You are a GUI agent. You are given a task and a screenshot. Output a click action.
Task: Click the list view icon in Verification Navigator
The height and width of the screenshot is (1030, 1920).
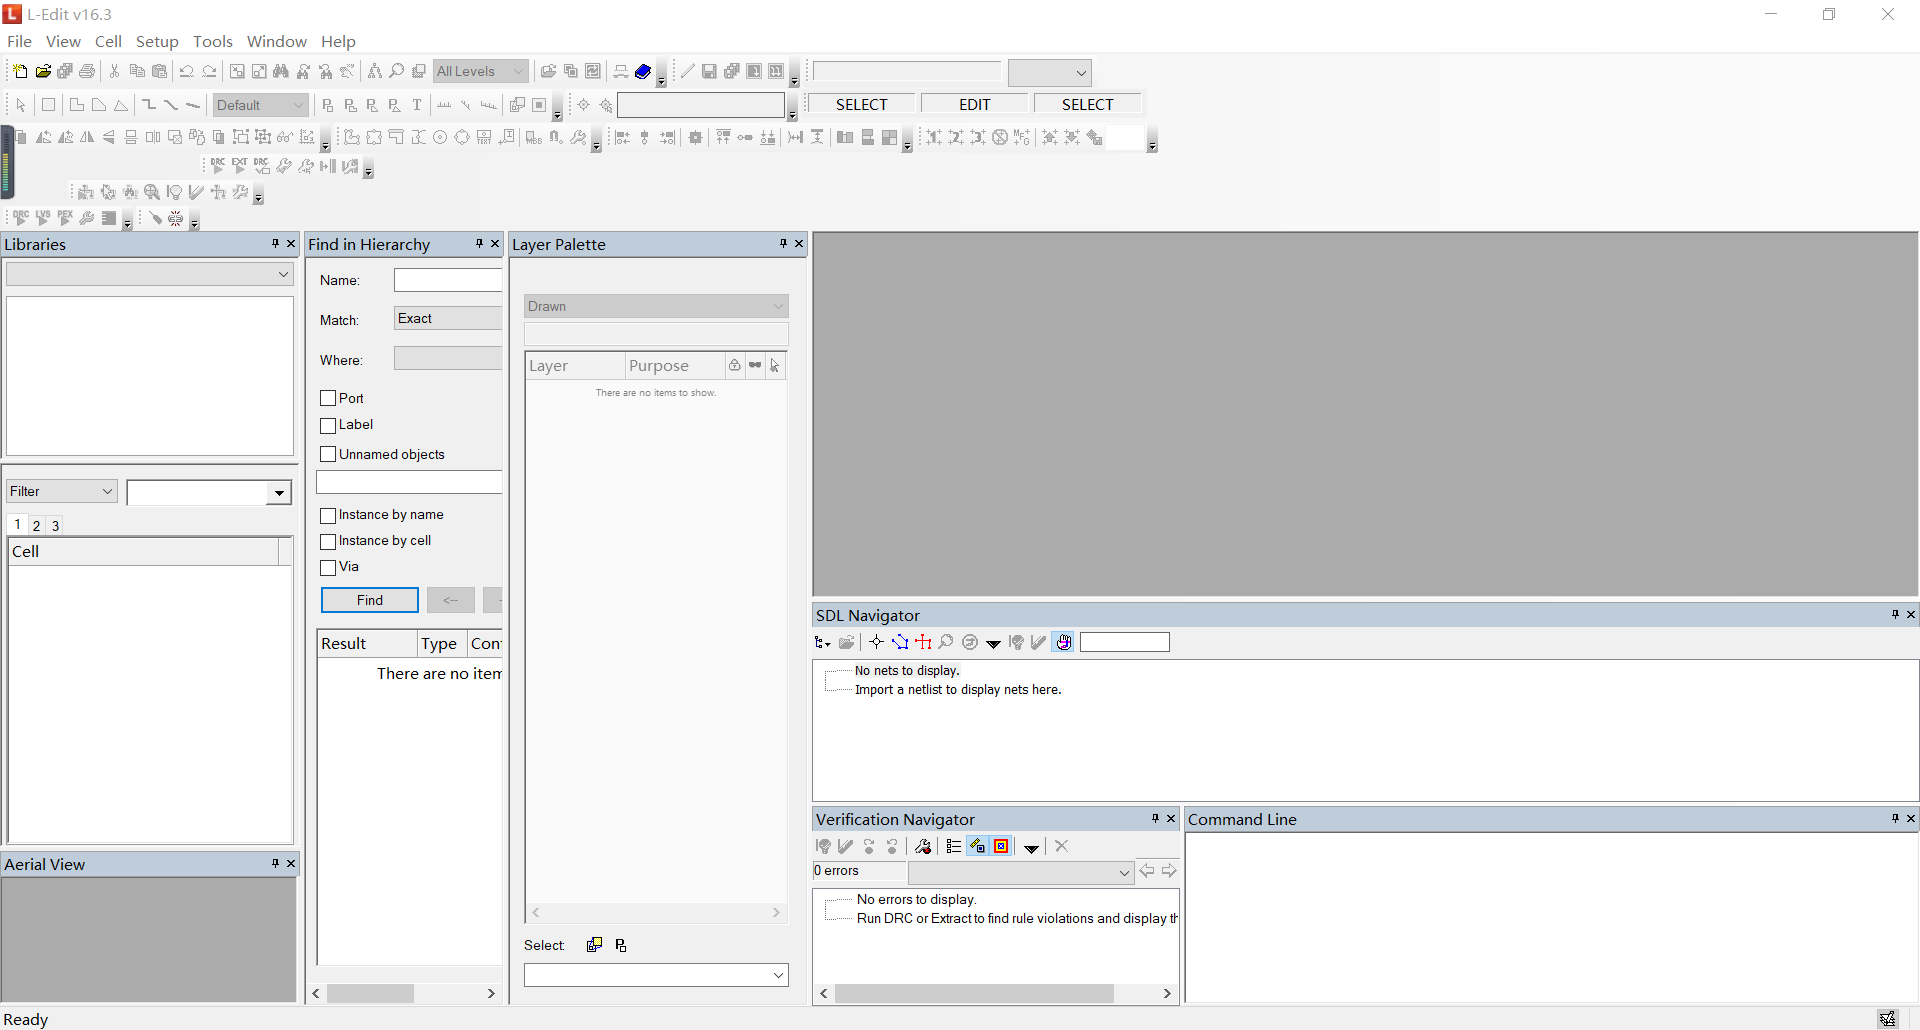[x=953, y=846]
